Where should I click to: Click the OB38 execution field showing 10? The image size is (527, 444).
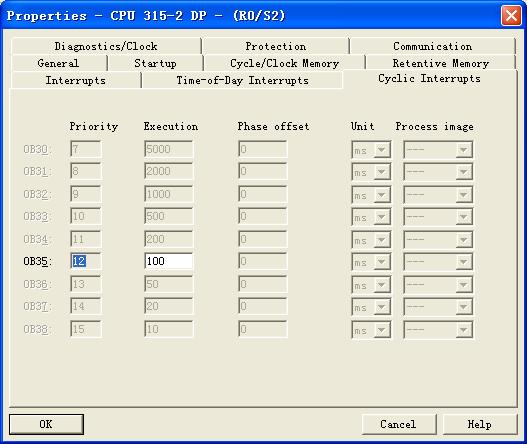coord(169,329)
